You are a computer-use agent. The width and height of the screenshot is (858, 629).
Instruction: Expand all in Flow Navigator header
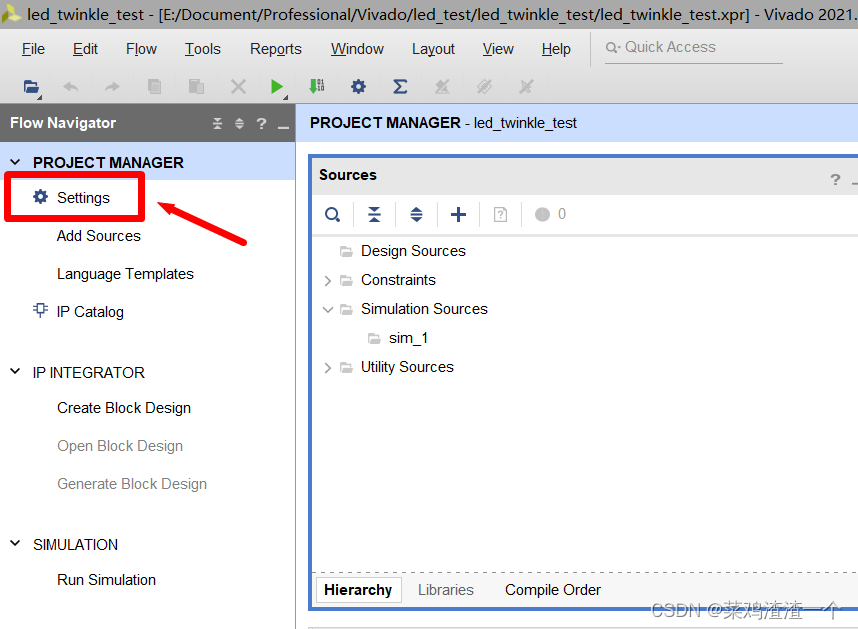239,124
